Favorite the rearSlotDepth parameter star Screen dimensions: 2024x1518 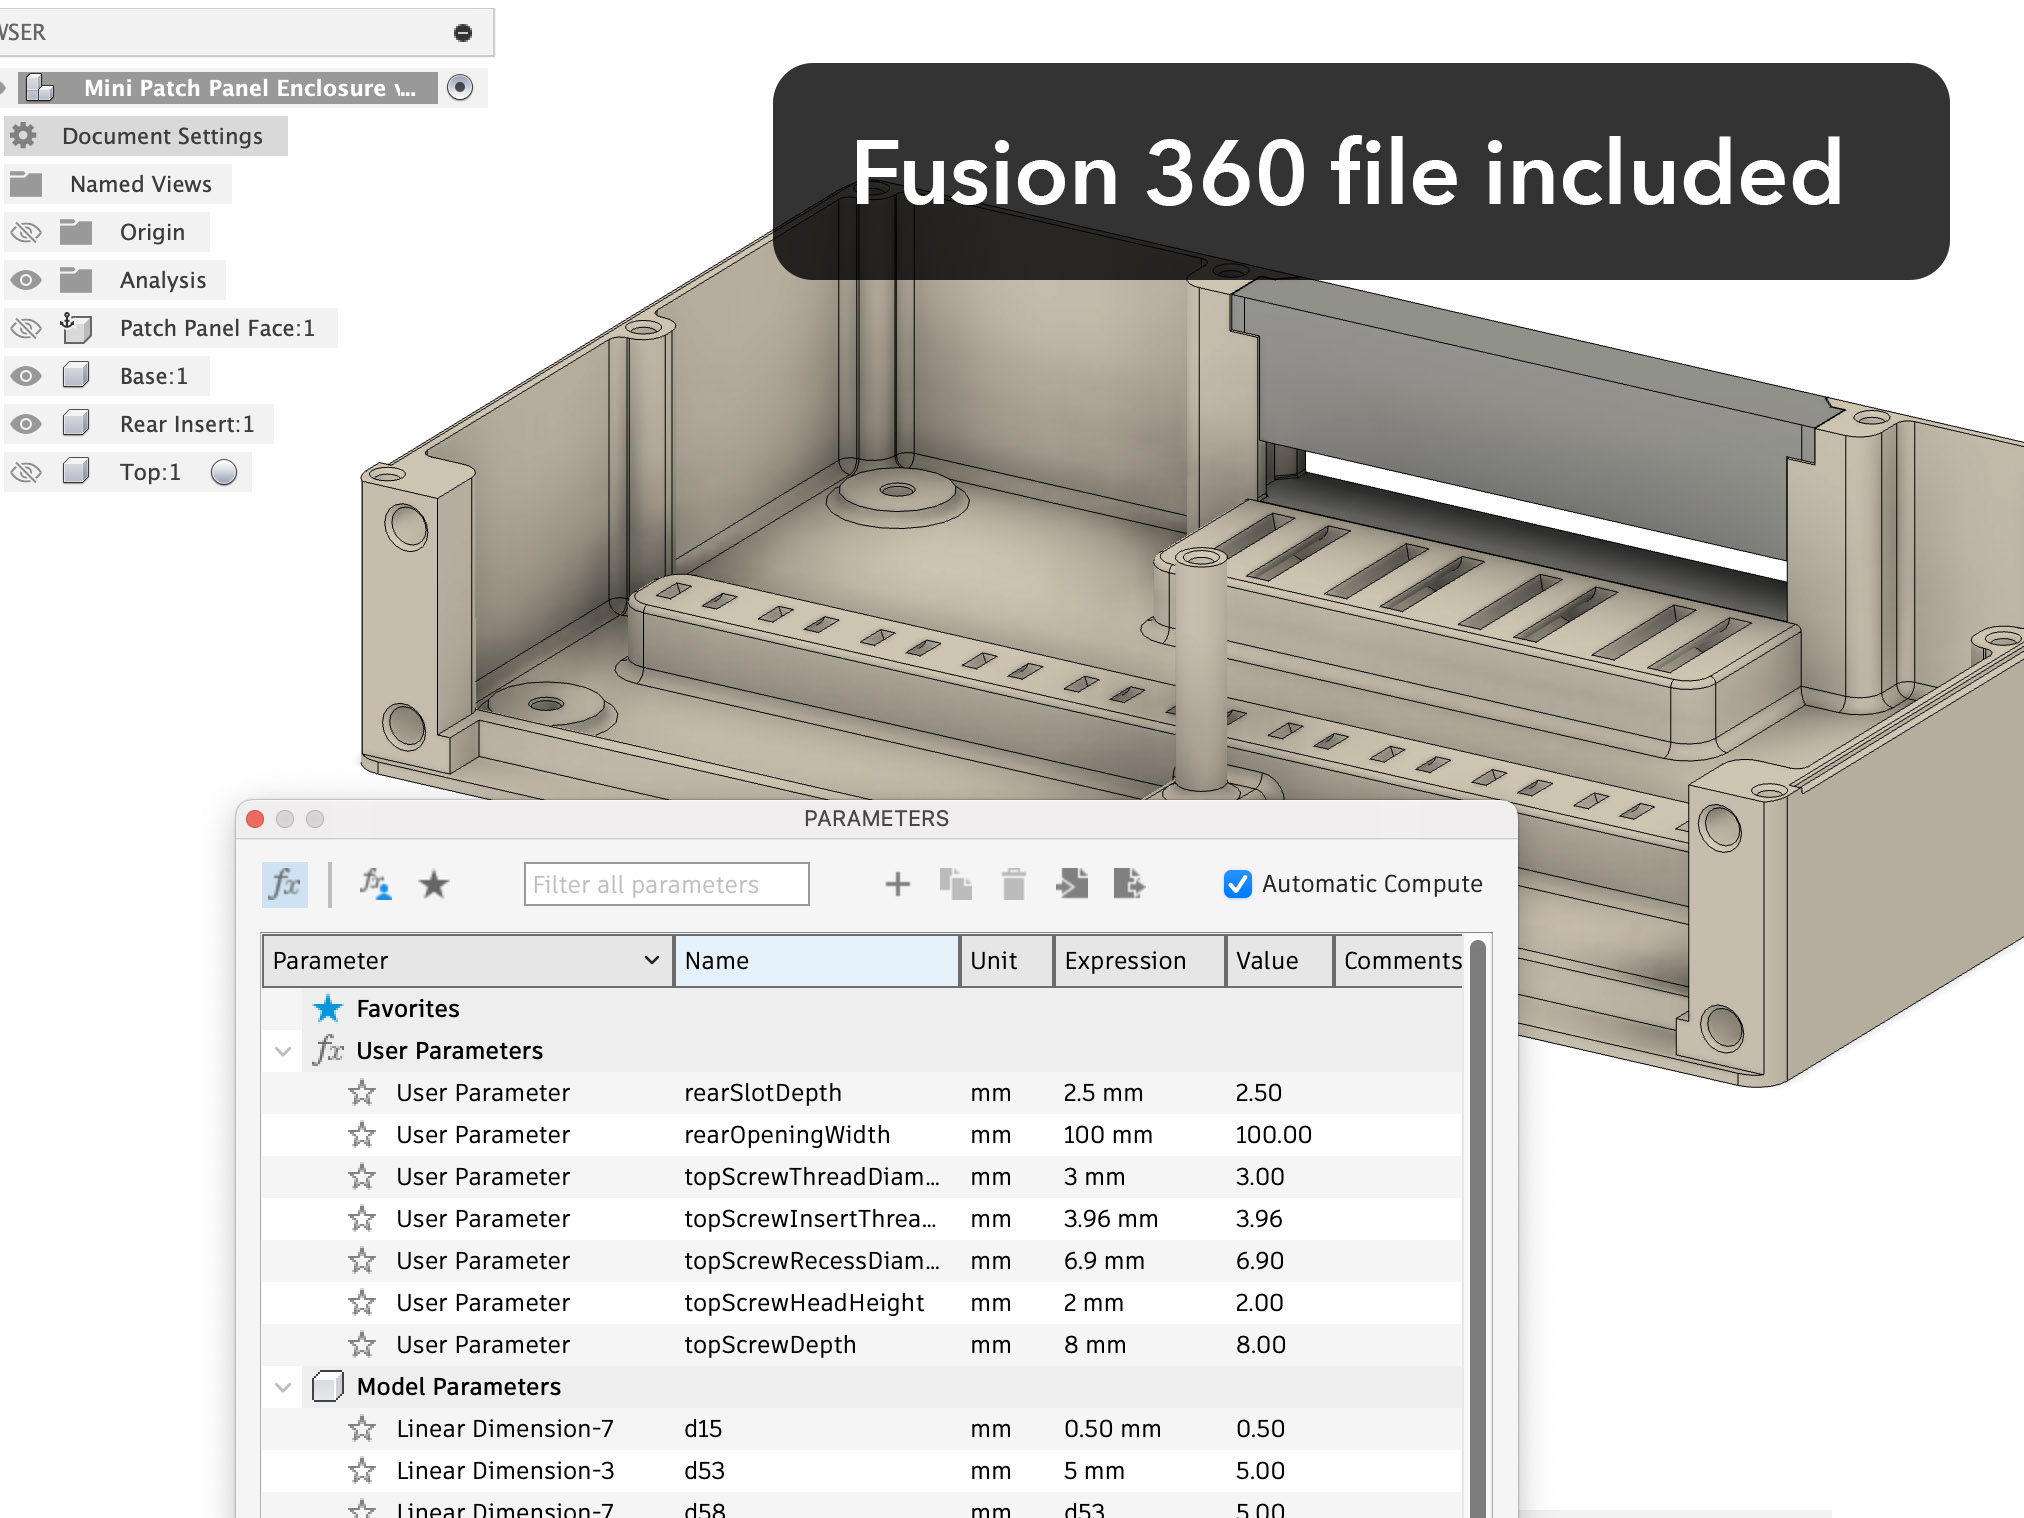[362, 1092]
